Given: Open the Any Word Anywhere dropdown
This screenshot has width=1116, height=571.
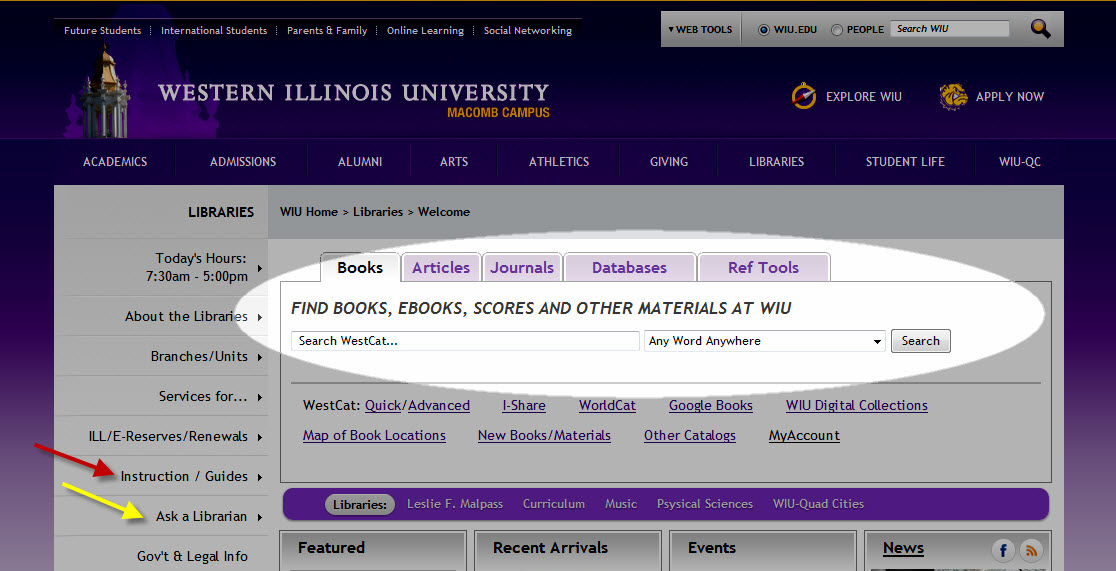Looking at the screenshot, I should [764, 341].
